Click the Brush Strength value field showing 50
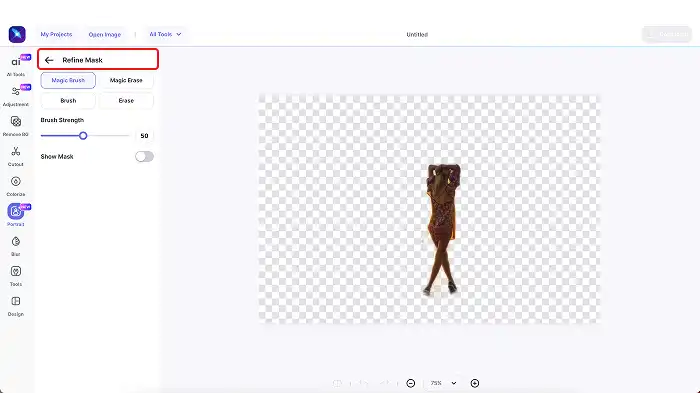700x393 pixels. point(144,136)
